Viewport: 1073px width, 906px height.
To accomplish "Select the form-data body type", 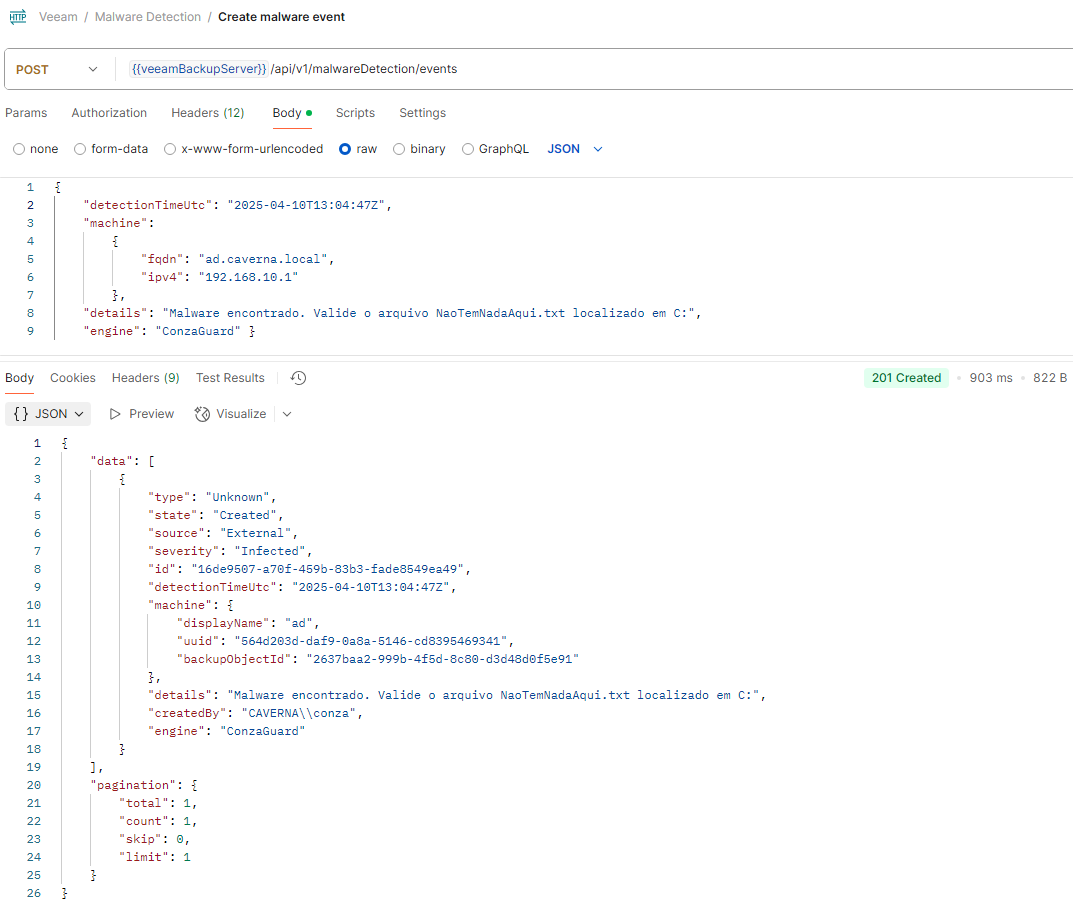I will pos(80,149).
